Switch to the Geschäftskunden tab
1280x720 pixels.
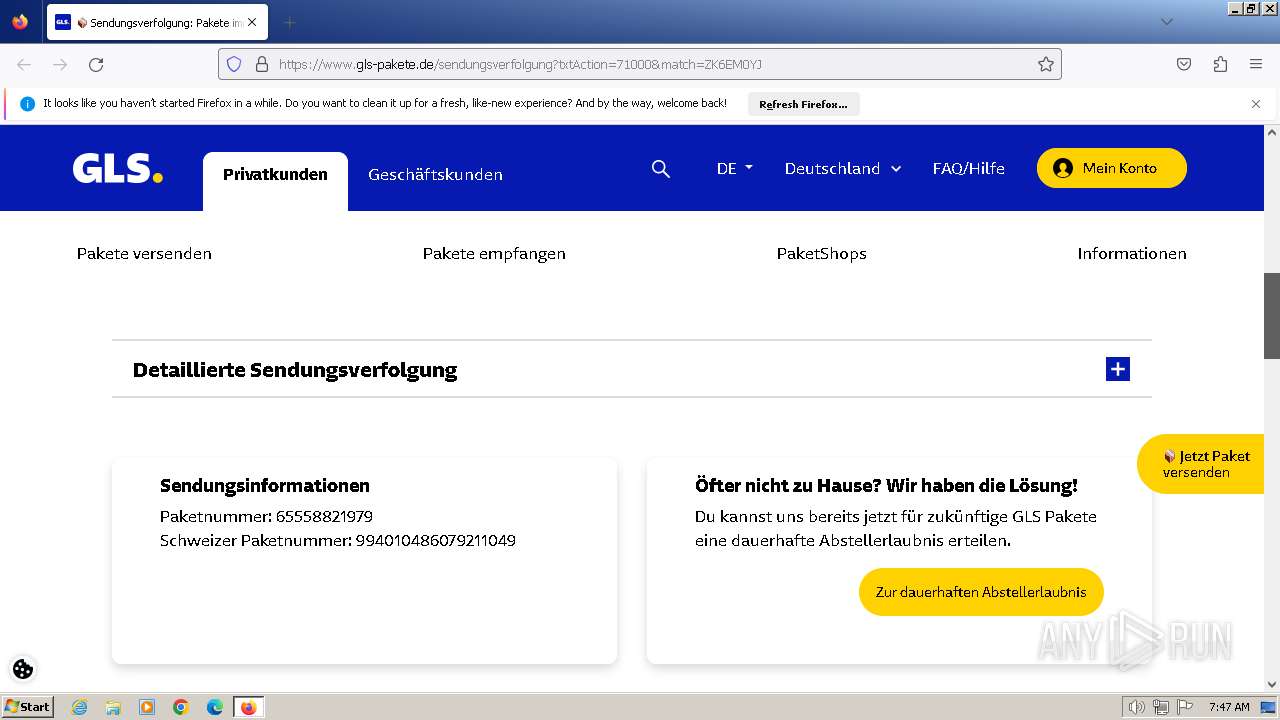coord(435,175)
